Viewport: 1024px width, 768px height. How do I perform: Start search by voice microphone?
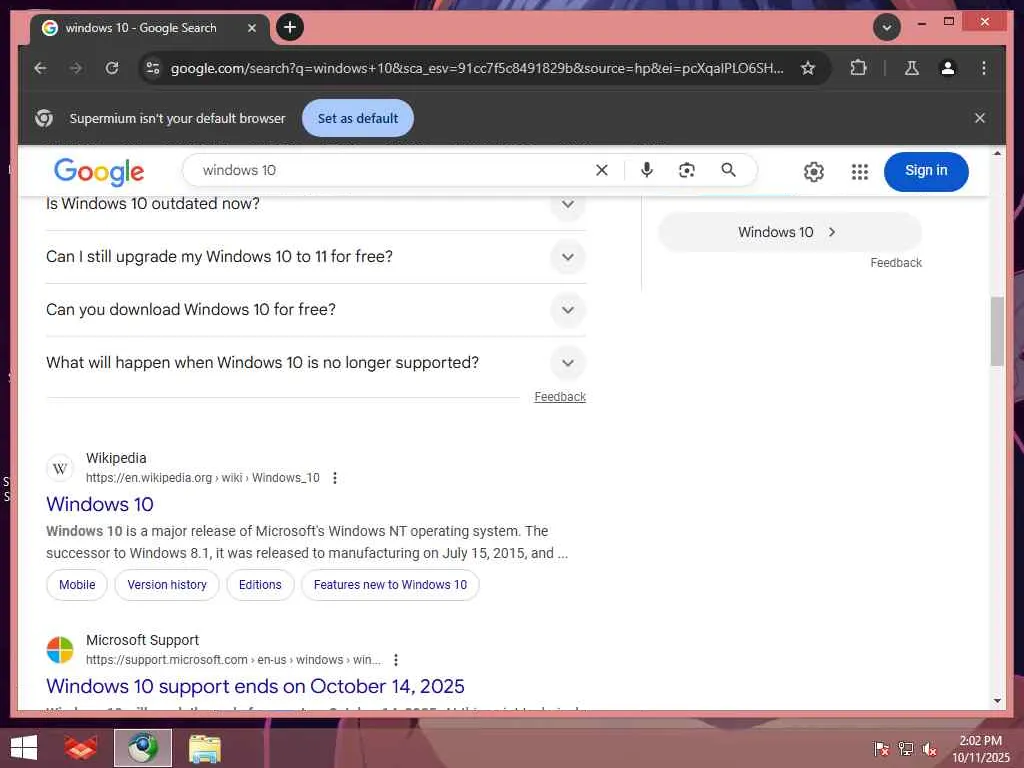(x=647, y=170)
